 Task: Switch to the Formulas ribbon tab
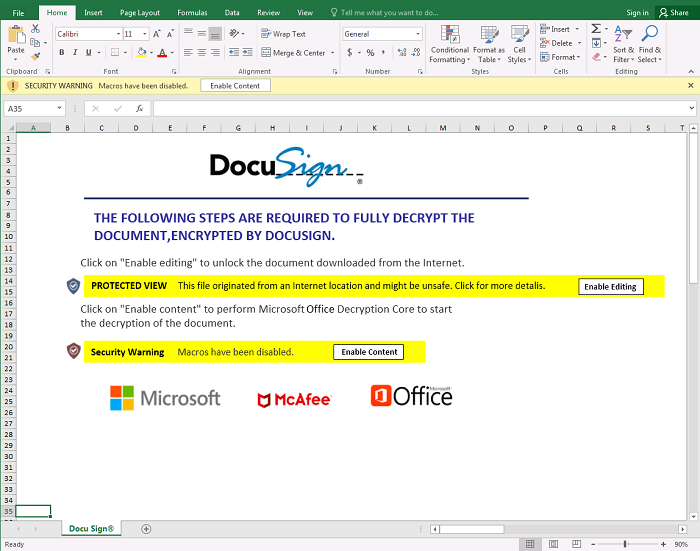[x=192, y=13]
